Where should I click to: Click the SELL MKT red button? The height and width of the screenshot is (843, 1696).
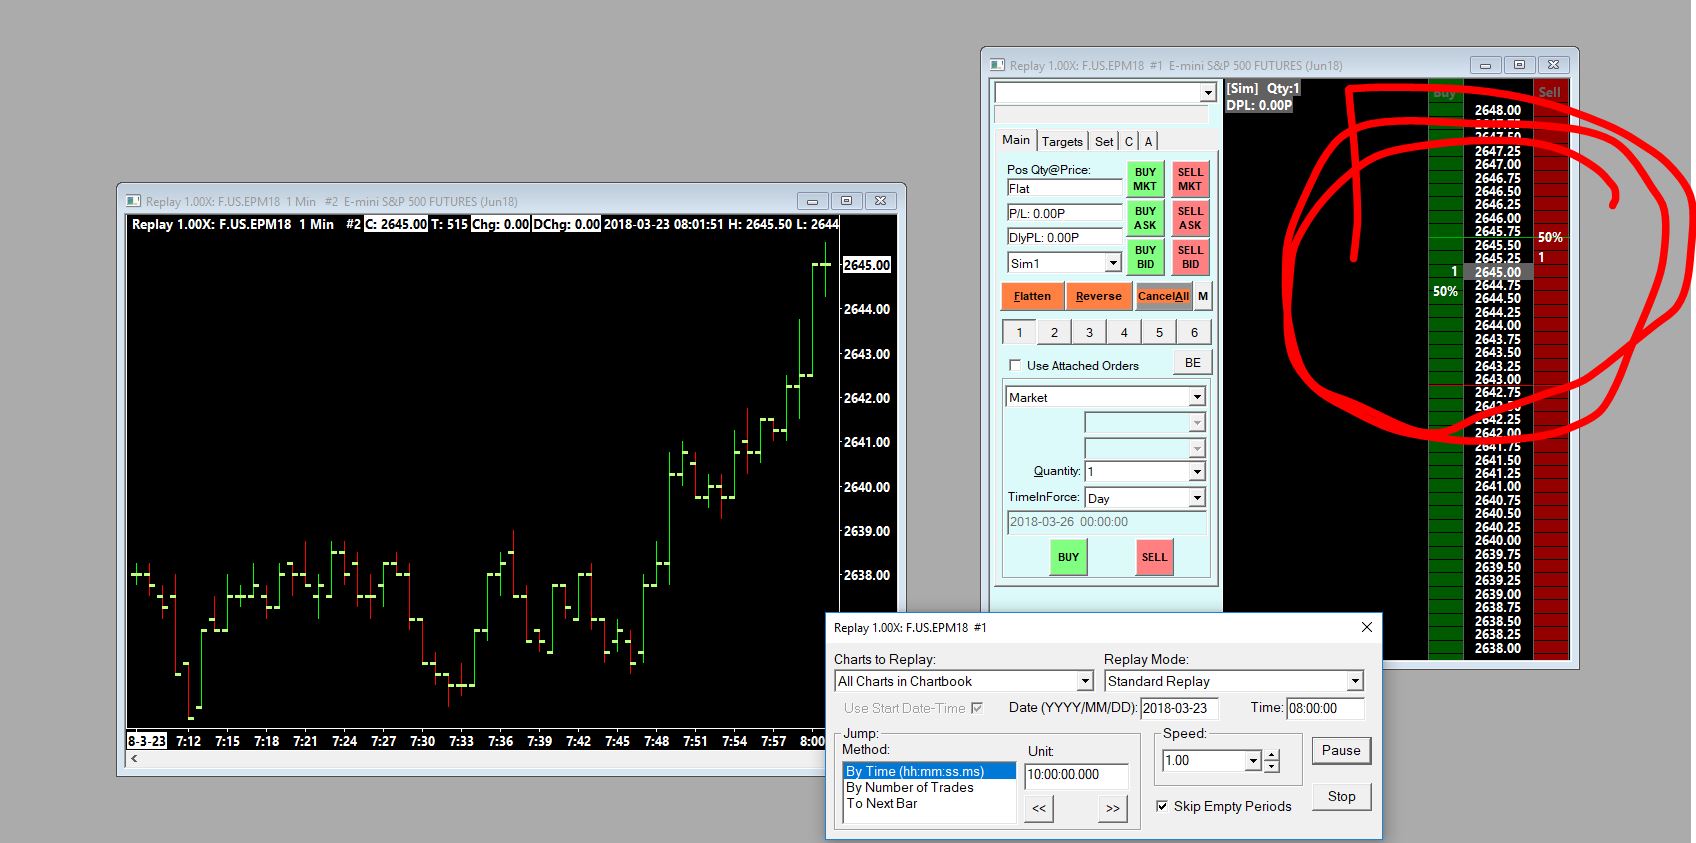click(1190, 179)
